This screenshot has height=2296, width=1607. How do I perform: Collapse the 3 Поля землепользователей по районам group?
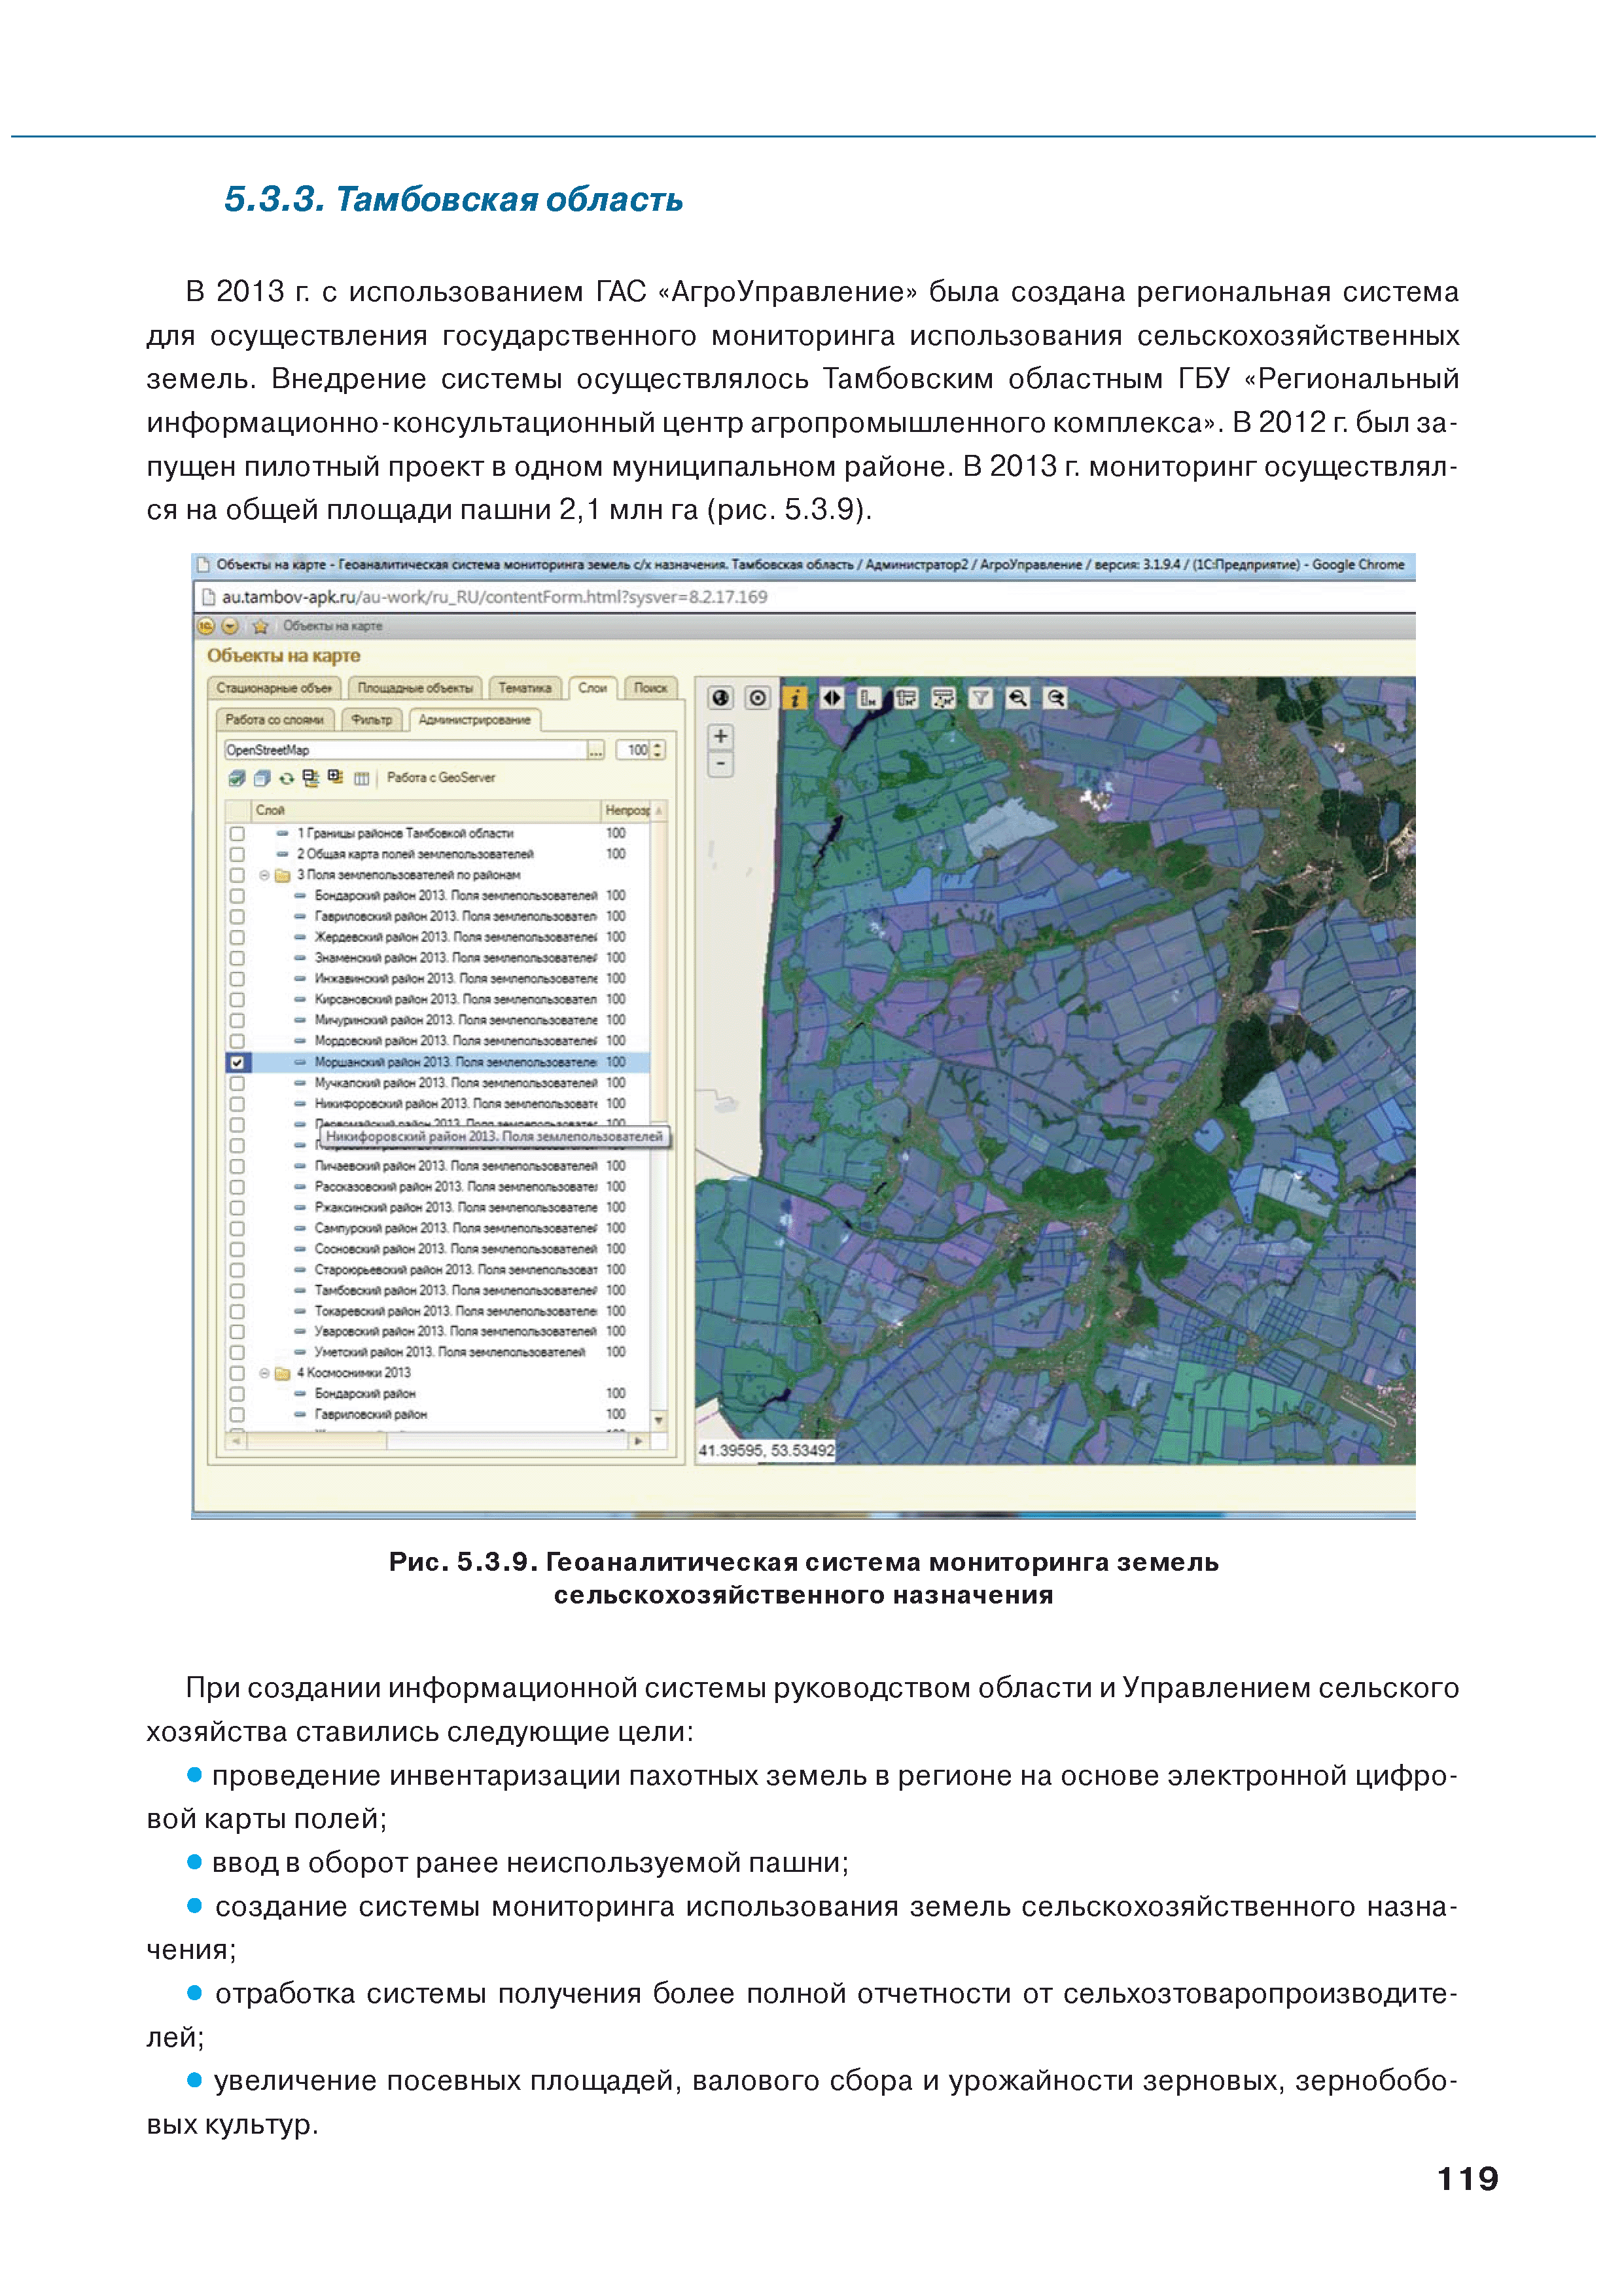click(265, 875)
